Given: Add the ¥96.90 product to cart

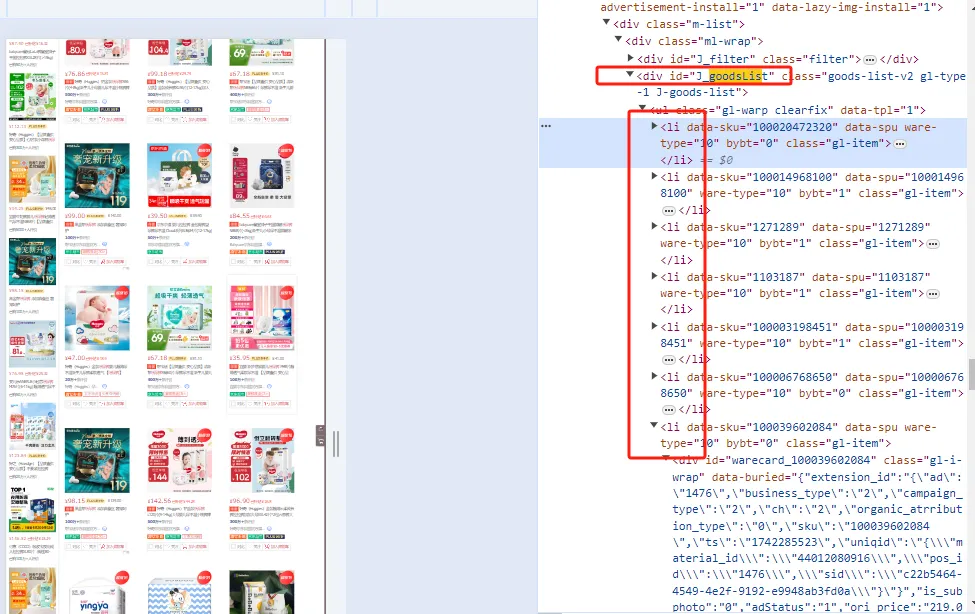Looking at the screenshot, I should point(277,547).
